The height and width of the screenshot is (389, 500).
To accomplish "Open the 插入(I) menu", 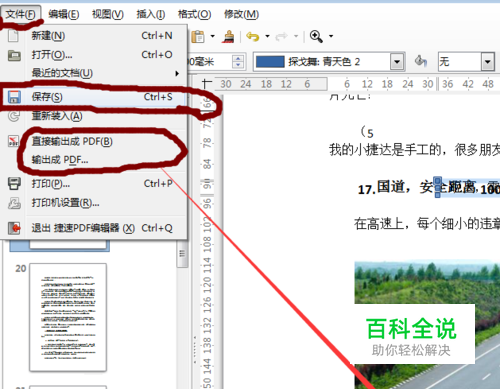I will pyautogui.click(x=151, y=14).
